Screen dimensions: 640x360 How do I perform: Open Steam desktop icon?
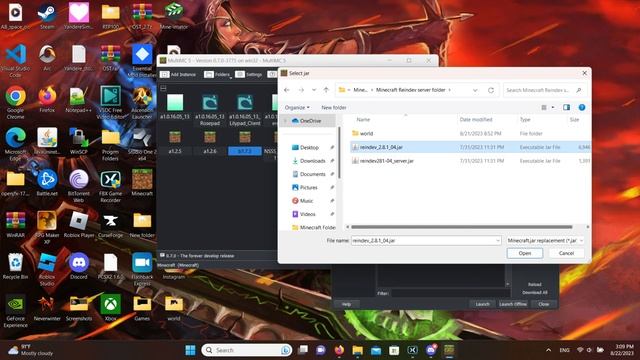47,16
